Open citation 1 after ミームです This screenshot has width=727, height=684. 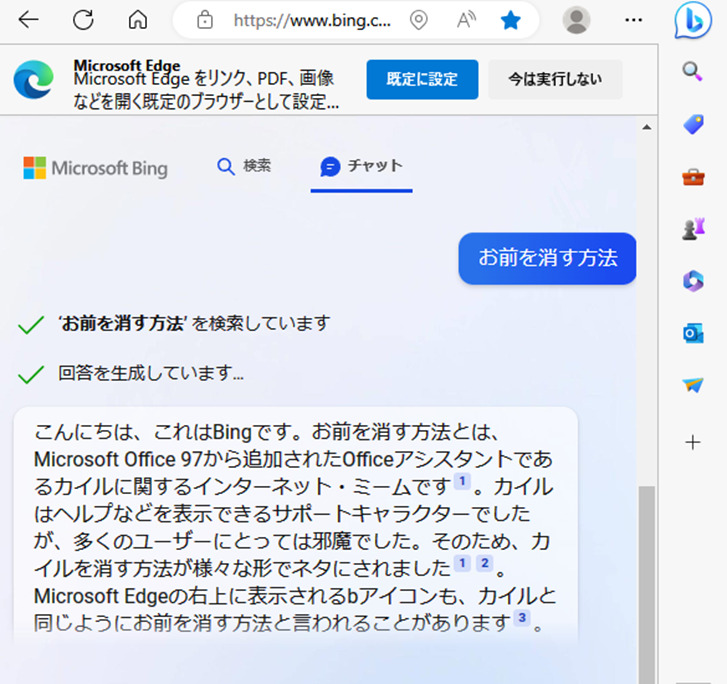point(462,481)
